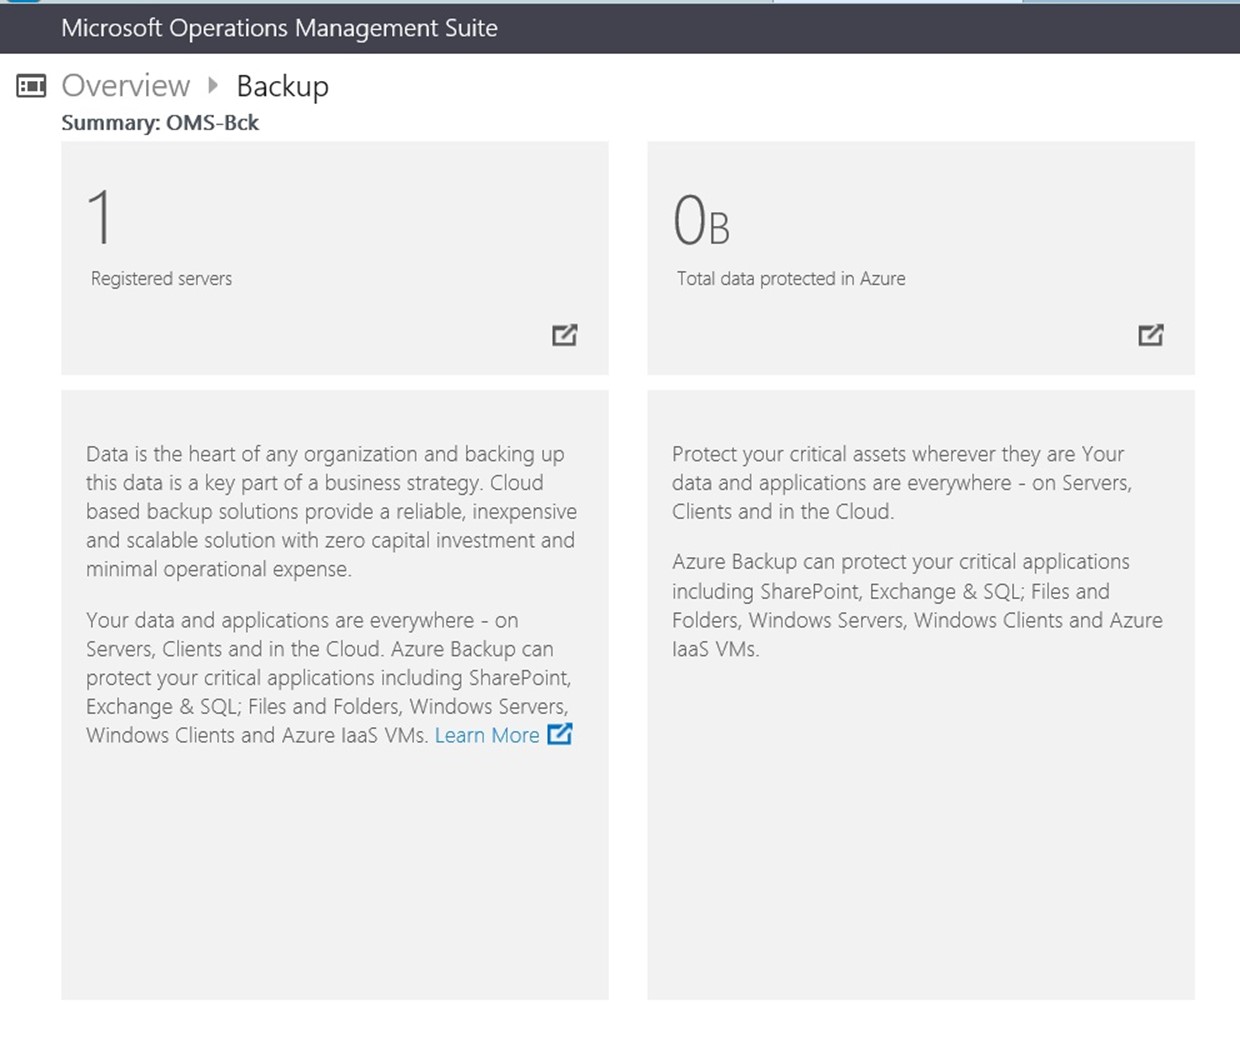1240x1045 pixels.
Task: Open the Learn More link
Action: click(487, 735)
